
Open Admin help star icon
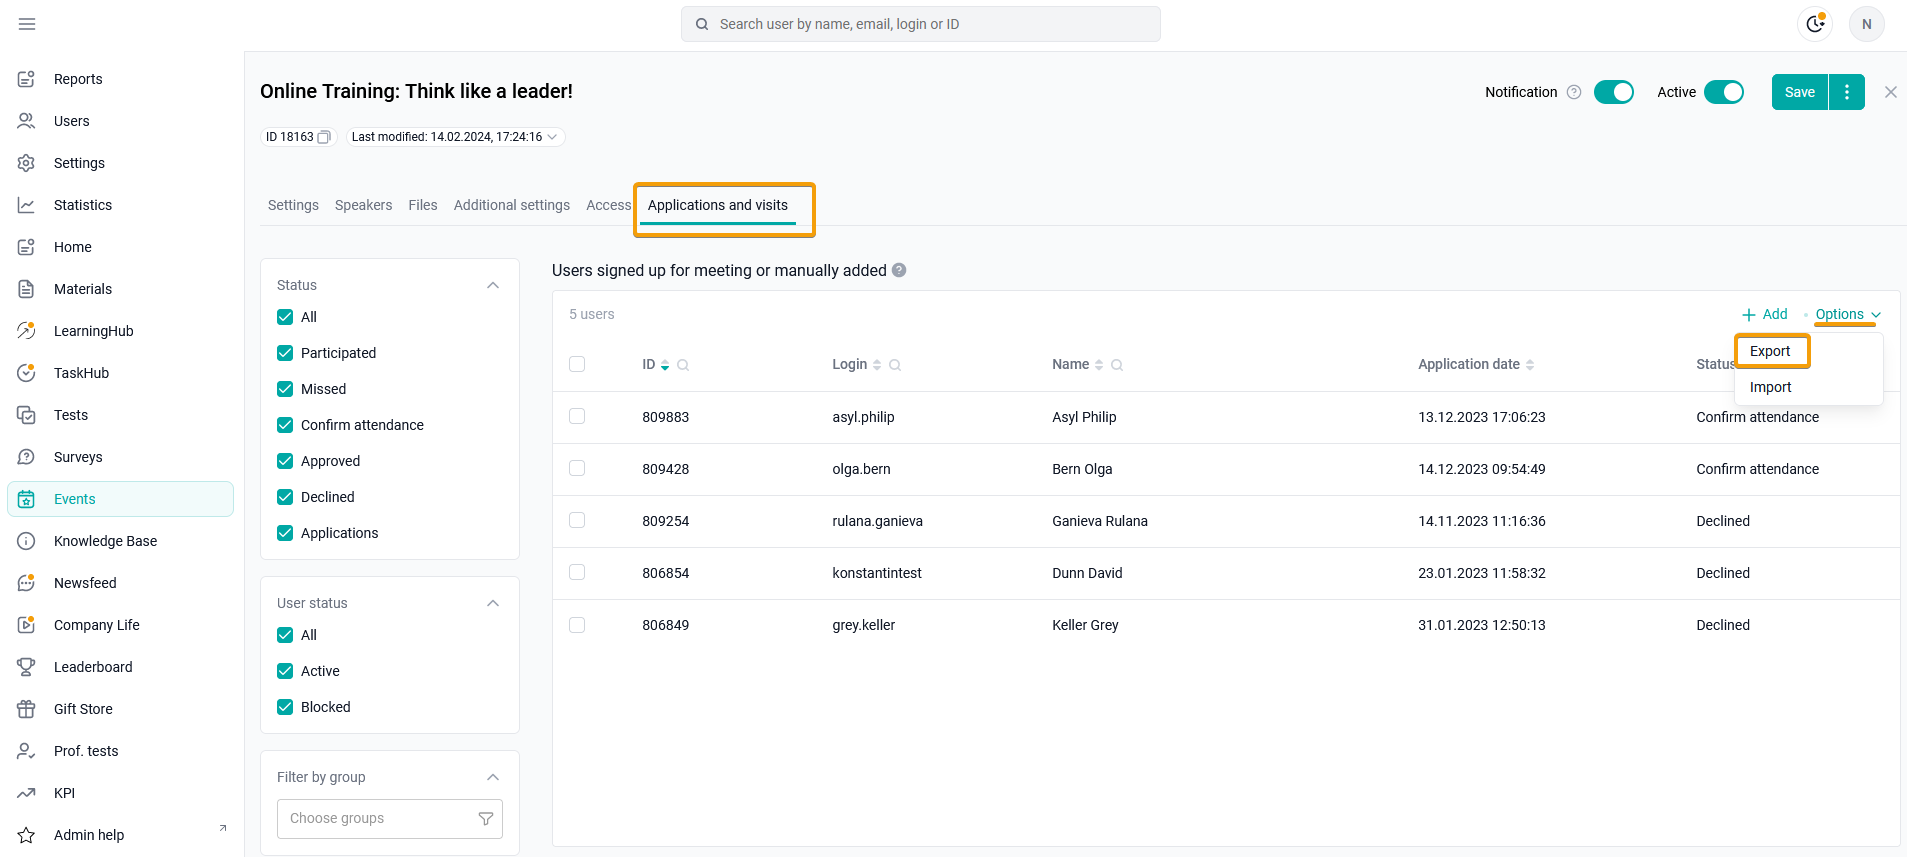[x=26, y=835]
